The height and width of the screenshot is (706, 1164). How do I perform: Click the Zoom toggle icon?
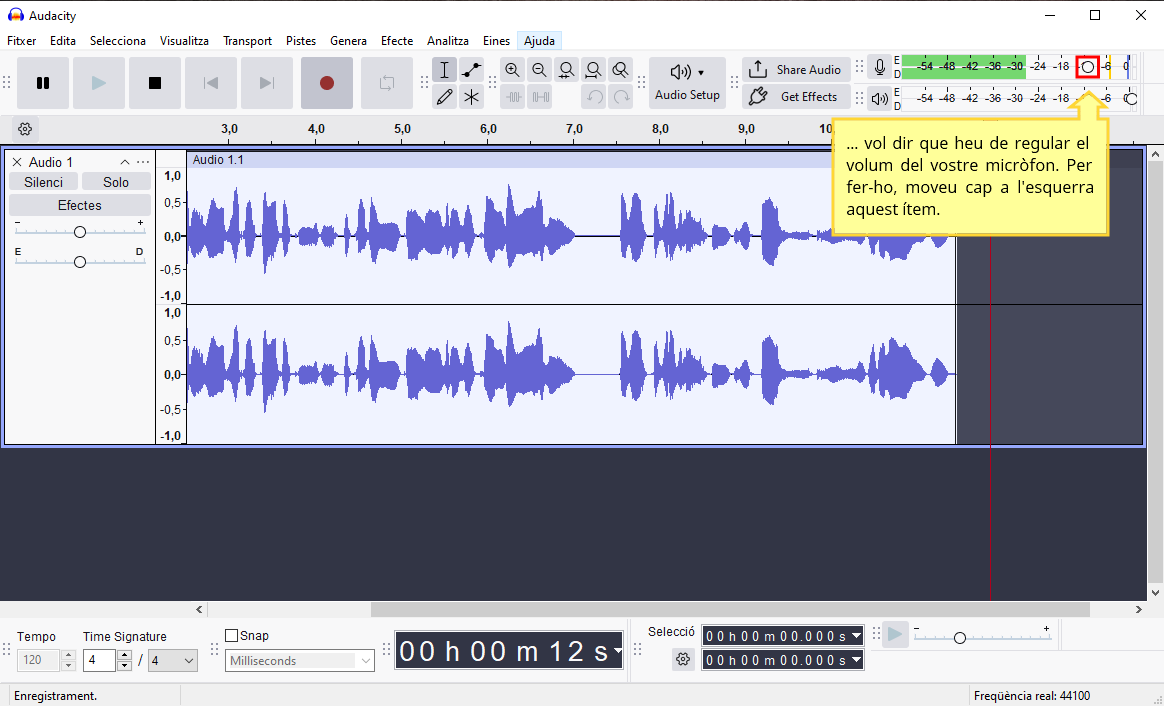(621, 71)
